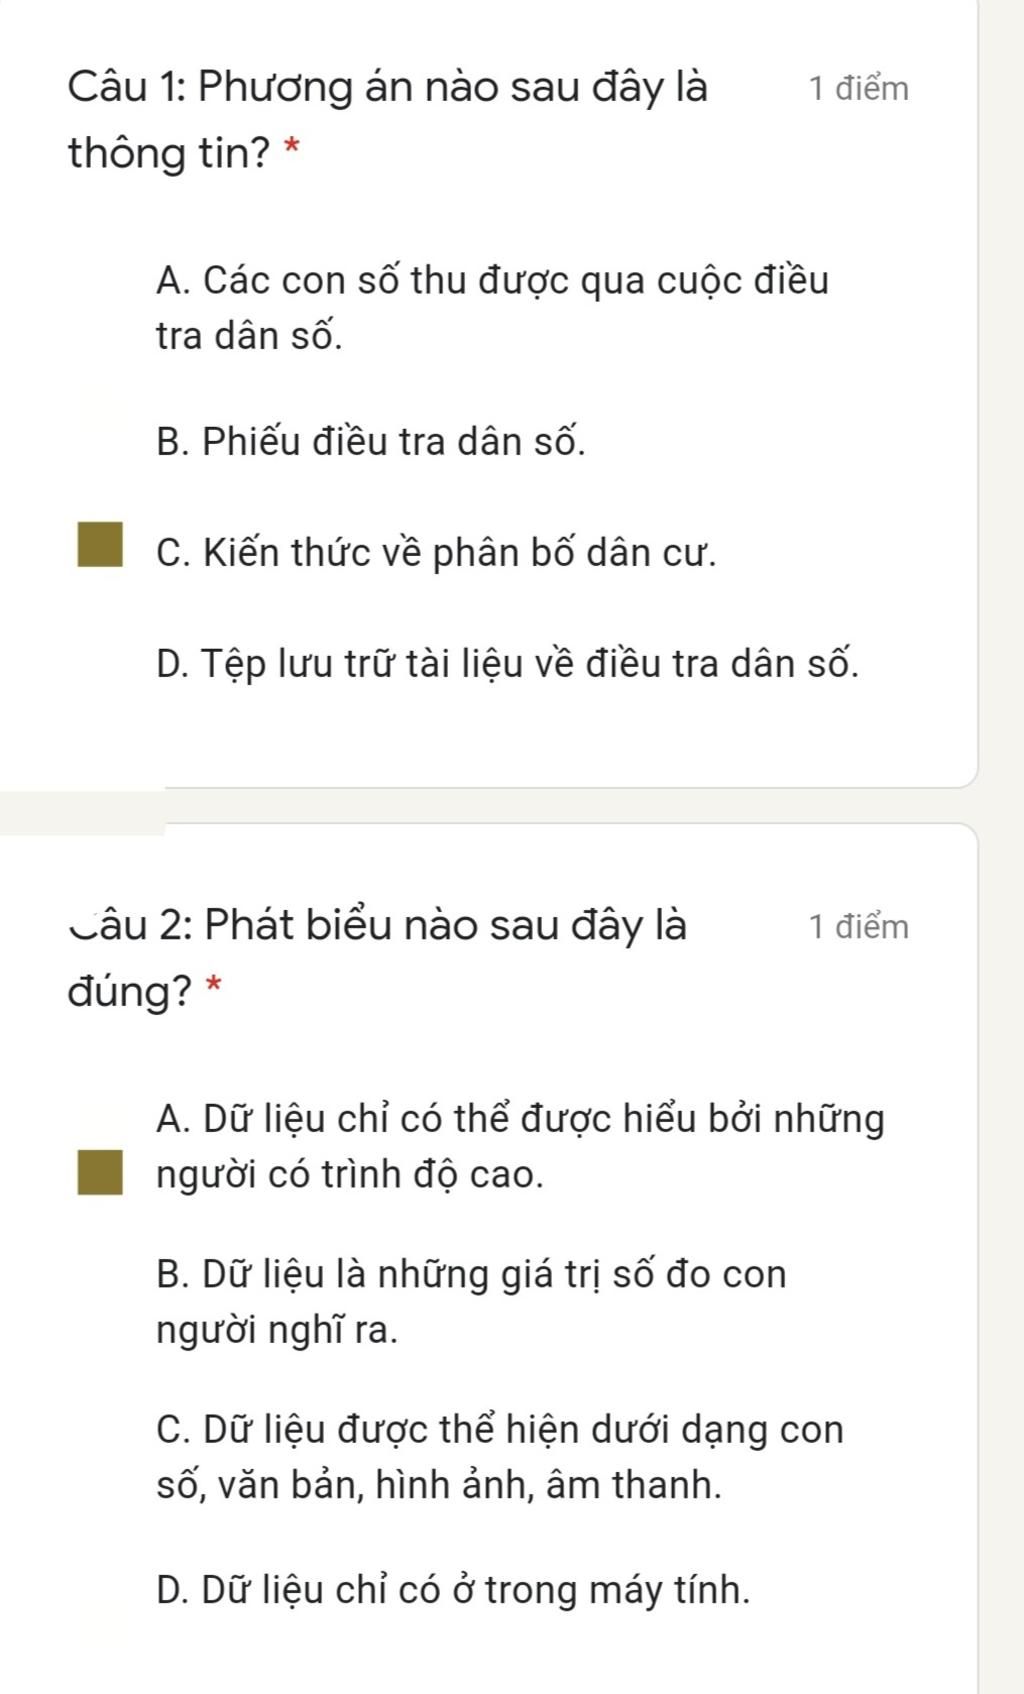
Task: Pick option D 'Tệp lưu trữ tài liệu'
Action: point(507,663)
